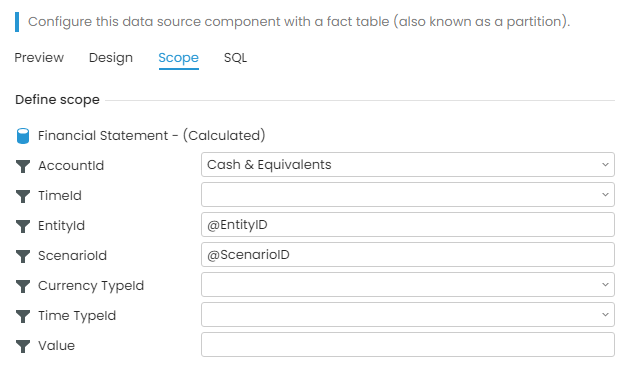The height and width of the screenshot is (372, 630).
Task: Click the empty Value input field
Action: coord(407,344)
